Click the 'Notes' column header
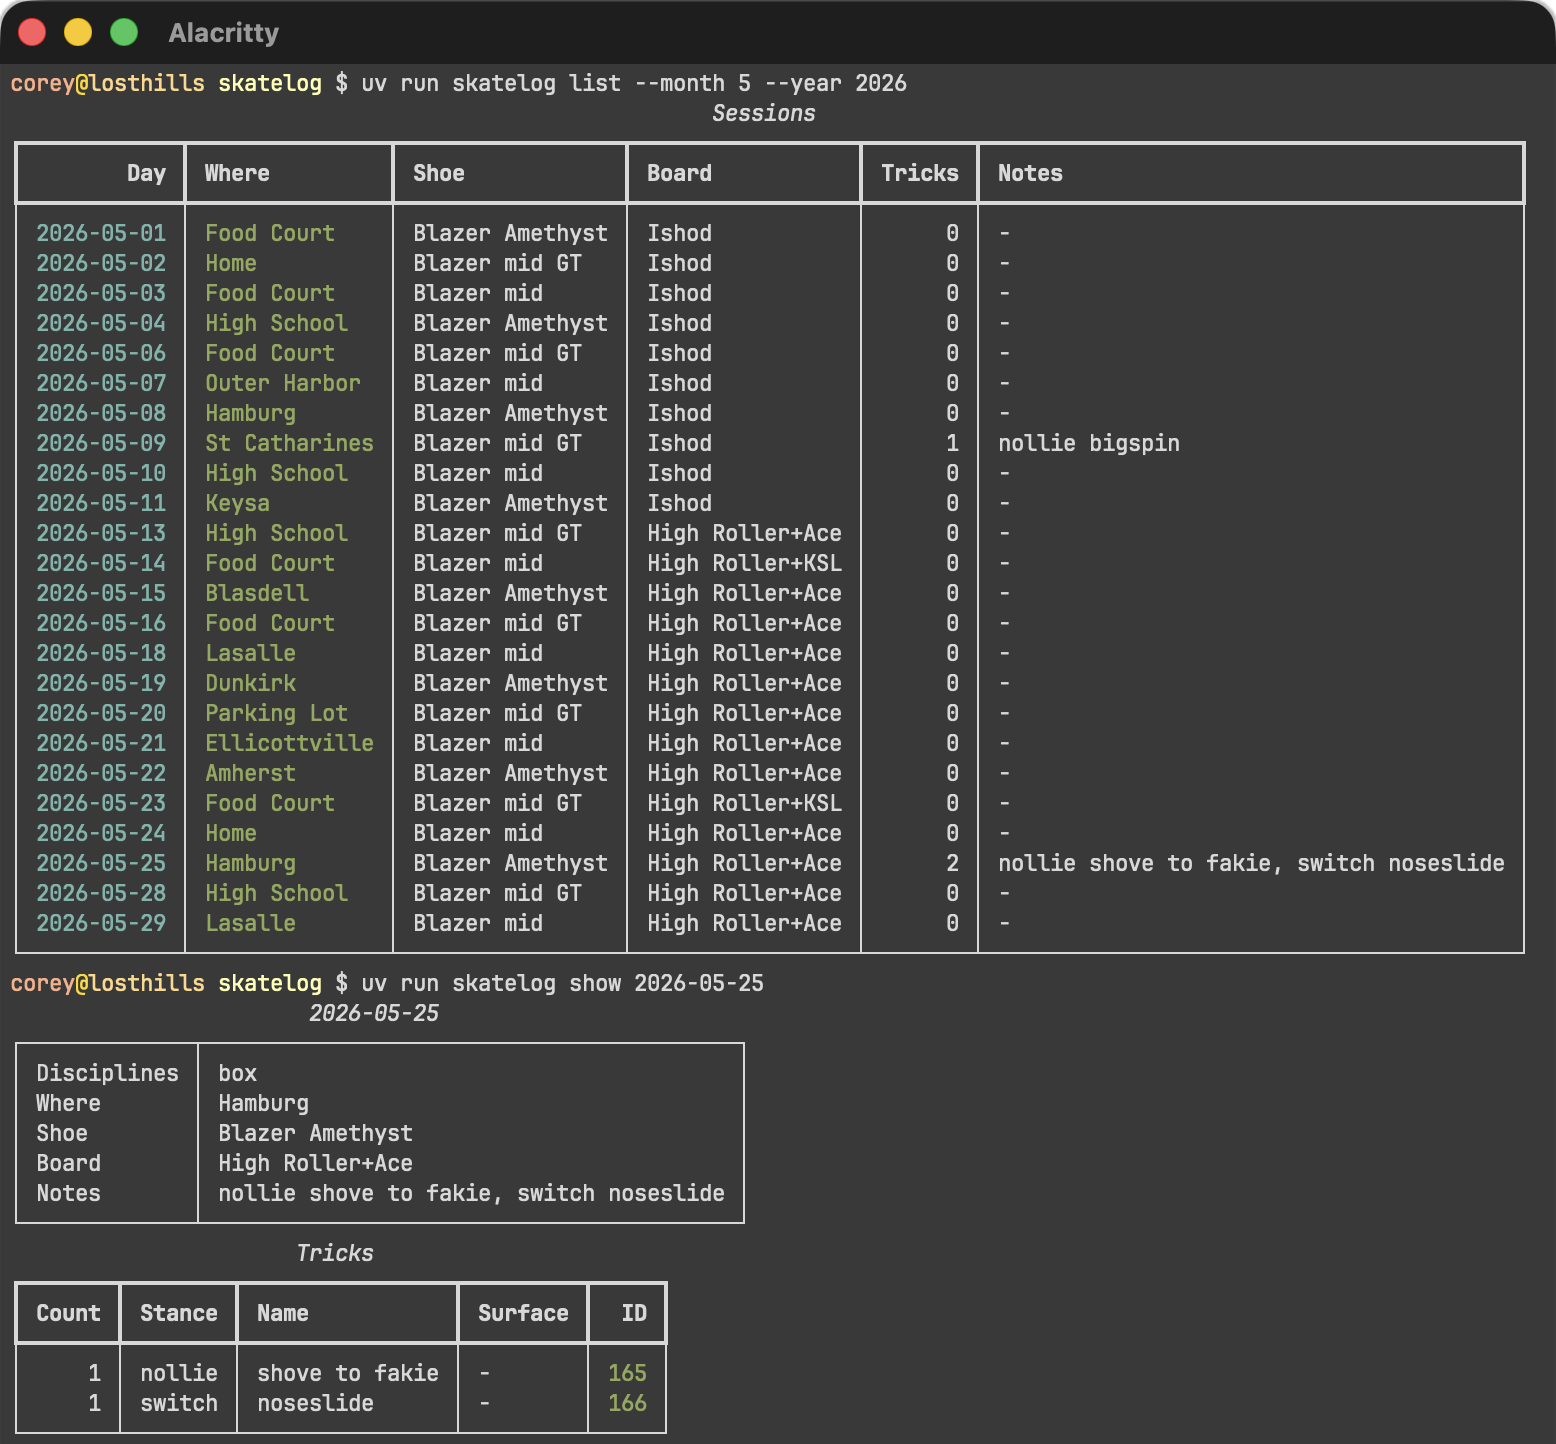The height and width of the screenshot is (1444, 1556). click(x=1030, y=173)
